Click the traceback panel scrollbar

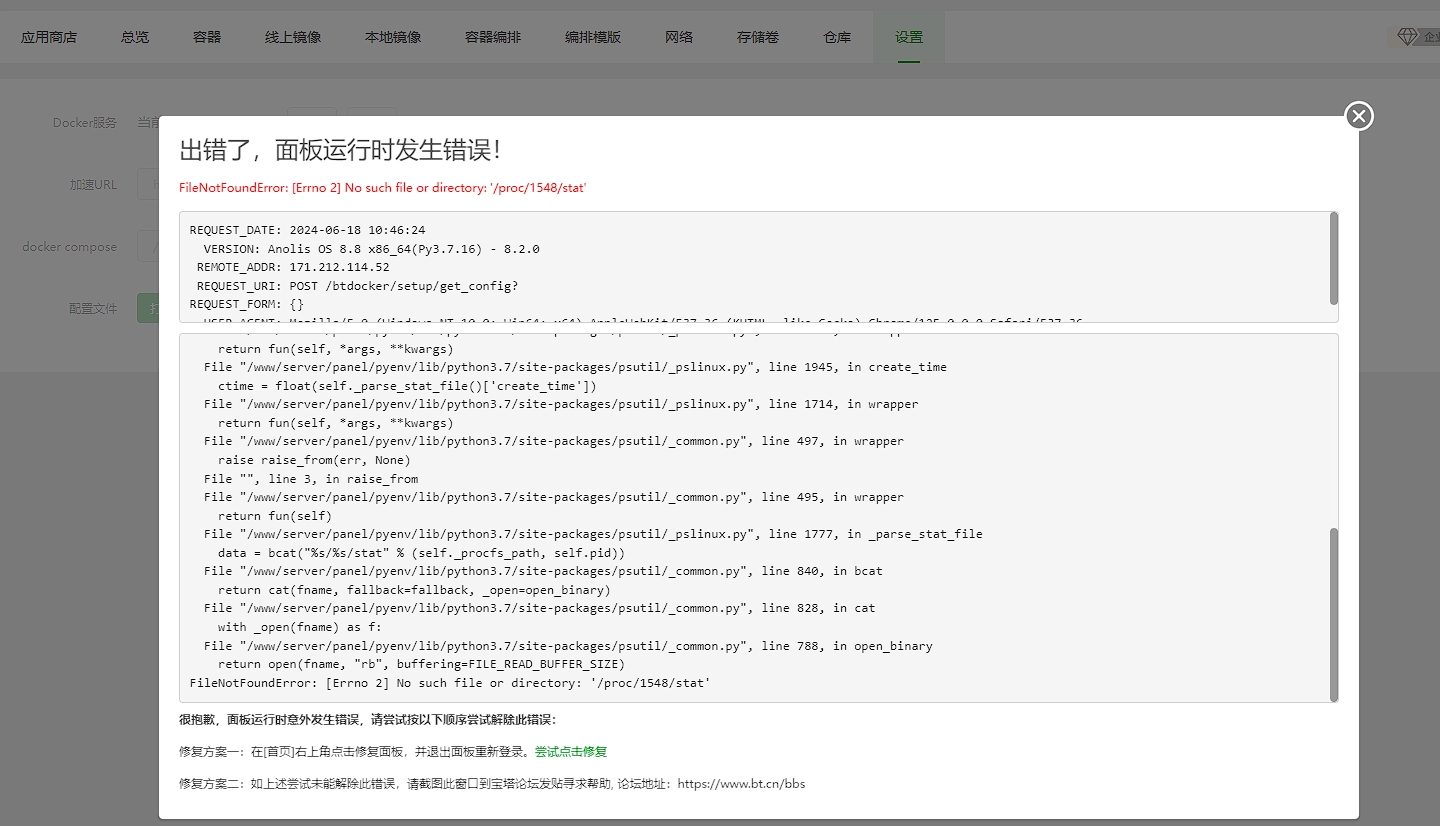coord(1333,614)
